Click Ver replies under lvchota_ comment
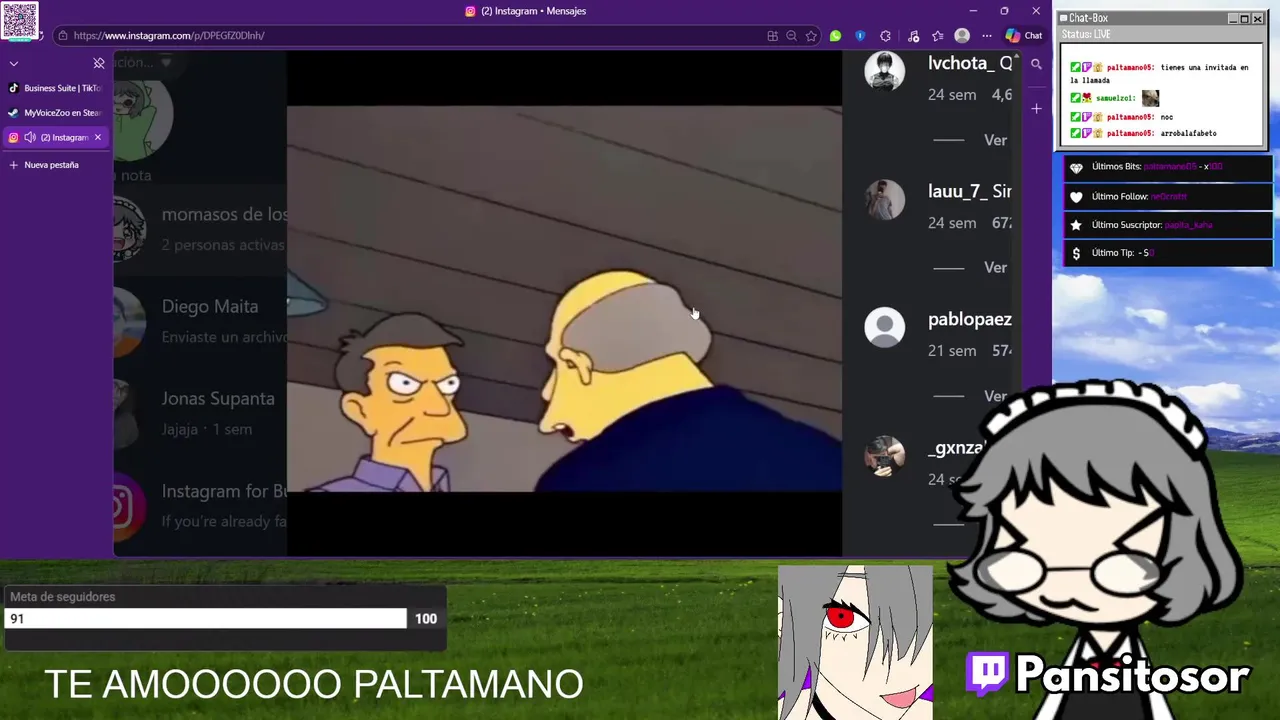 click(995, 140)
